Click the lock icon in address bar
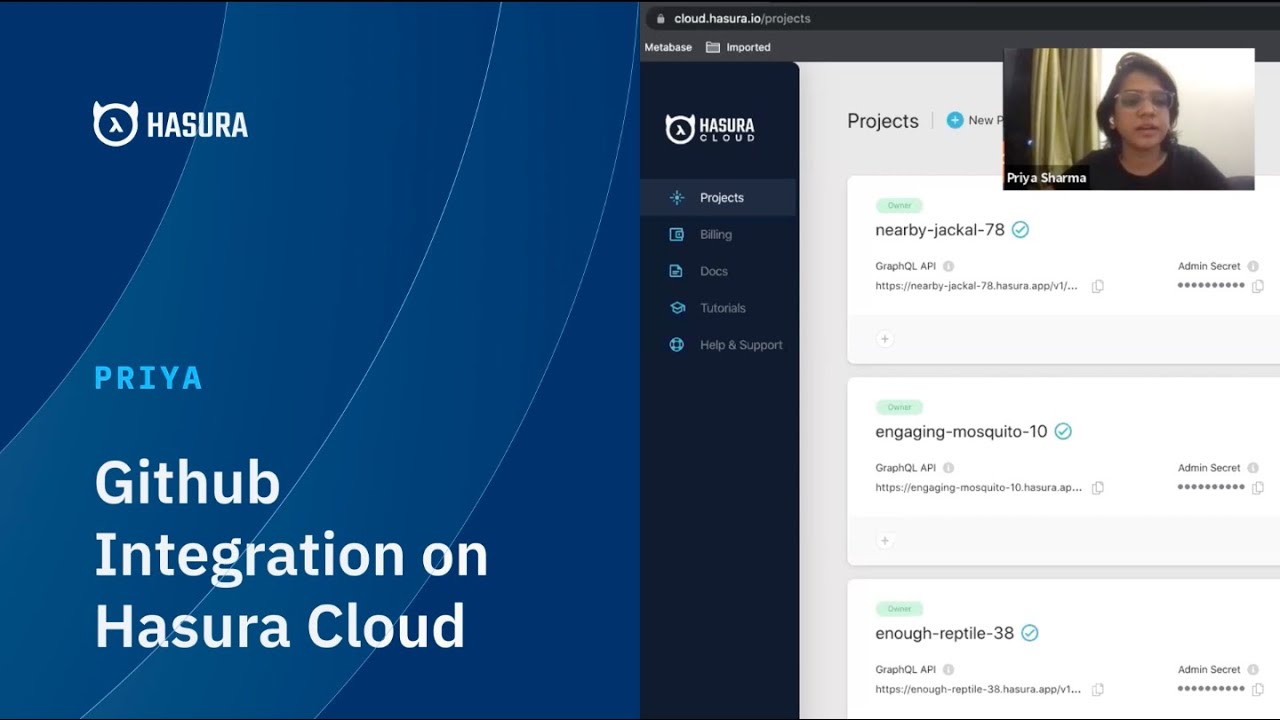 (x=660, y=18)
